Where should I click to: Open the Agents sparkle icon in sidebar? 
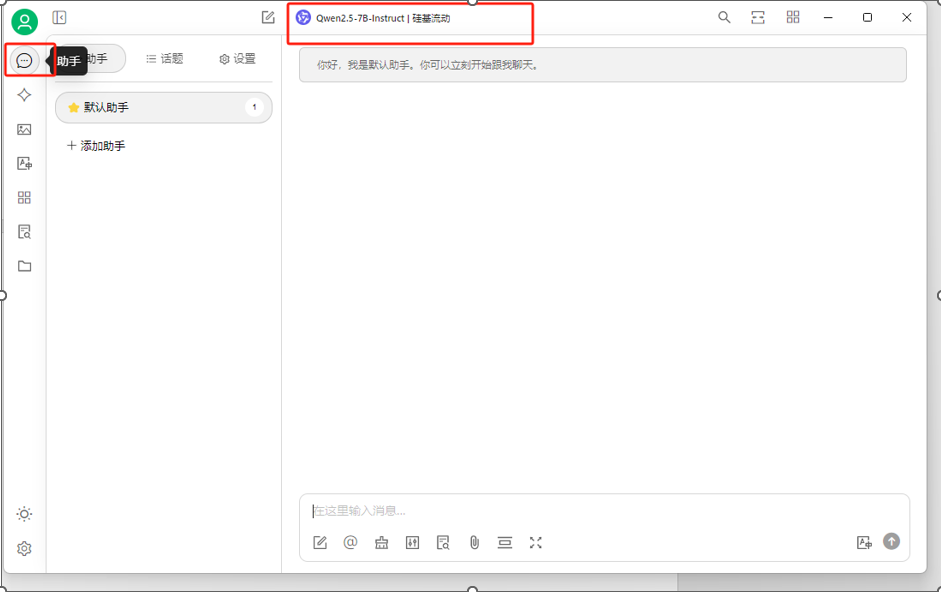[24, 95]
